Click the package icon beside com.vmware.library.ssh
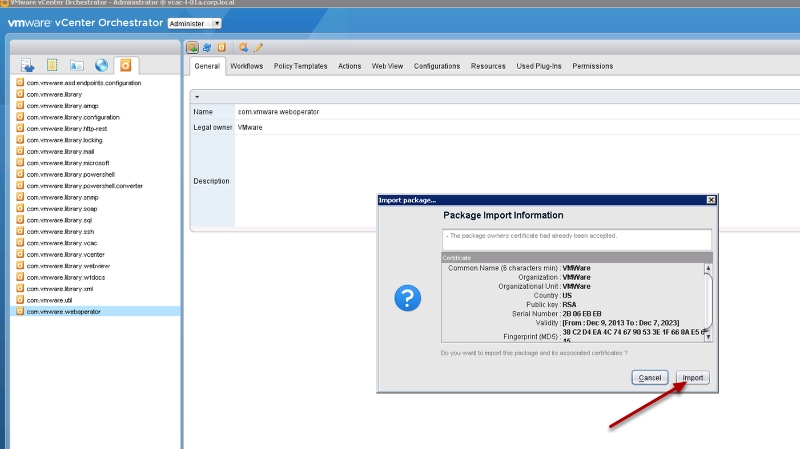Screen dimensions: 800x449 coord(20,232)
